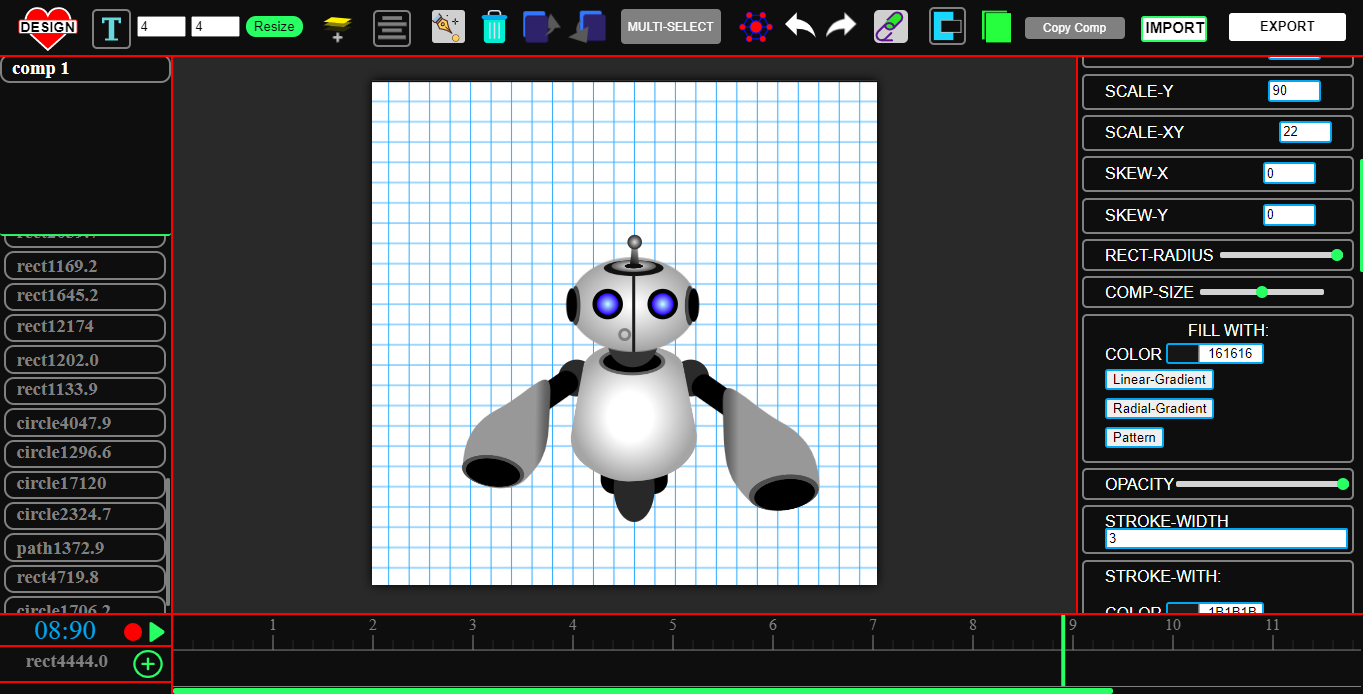Click the bring forward icon

(x=541, y=27)
